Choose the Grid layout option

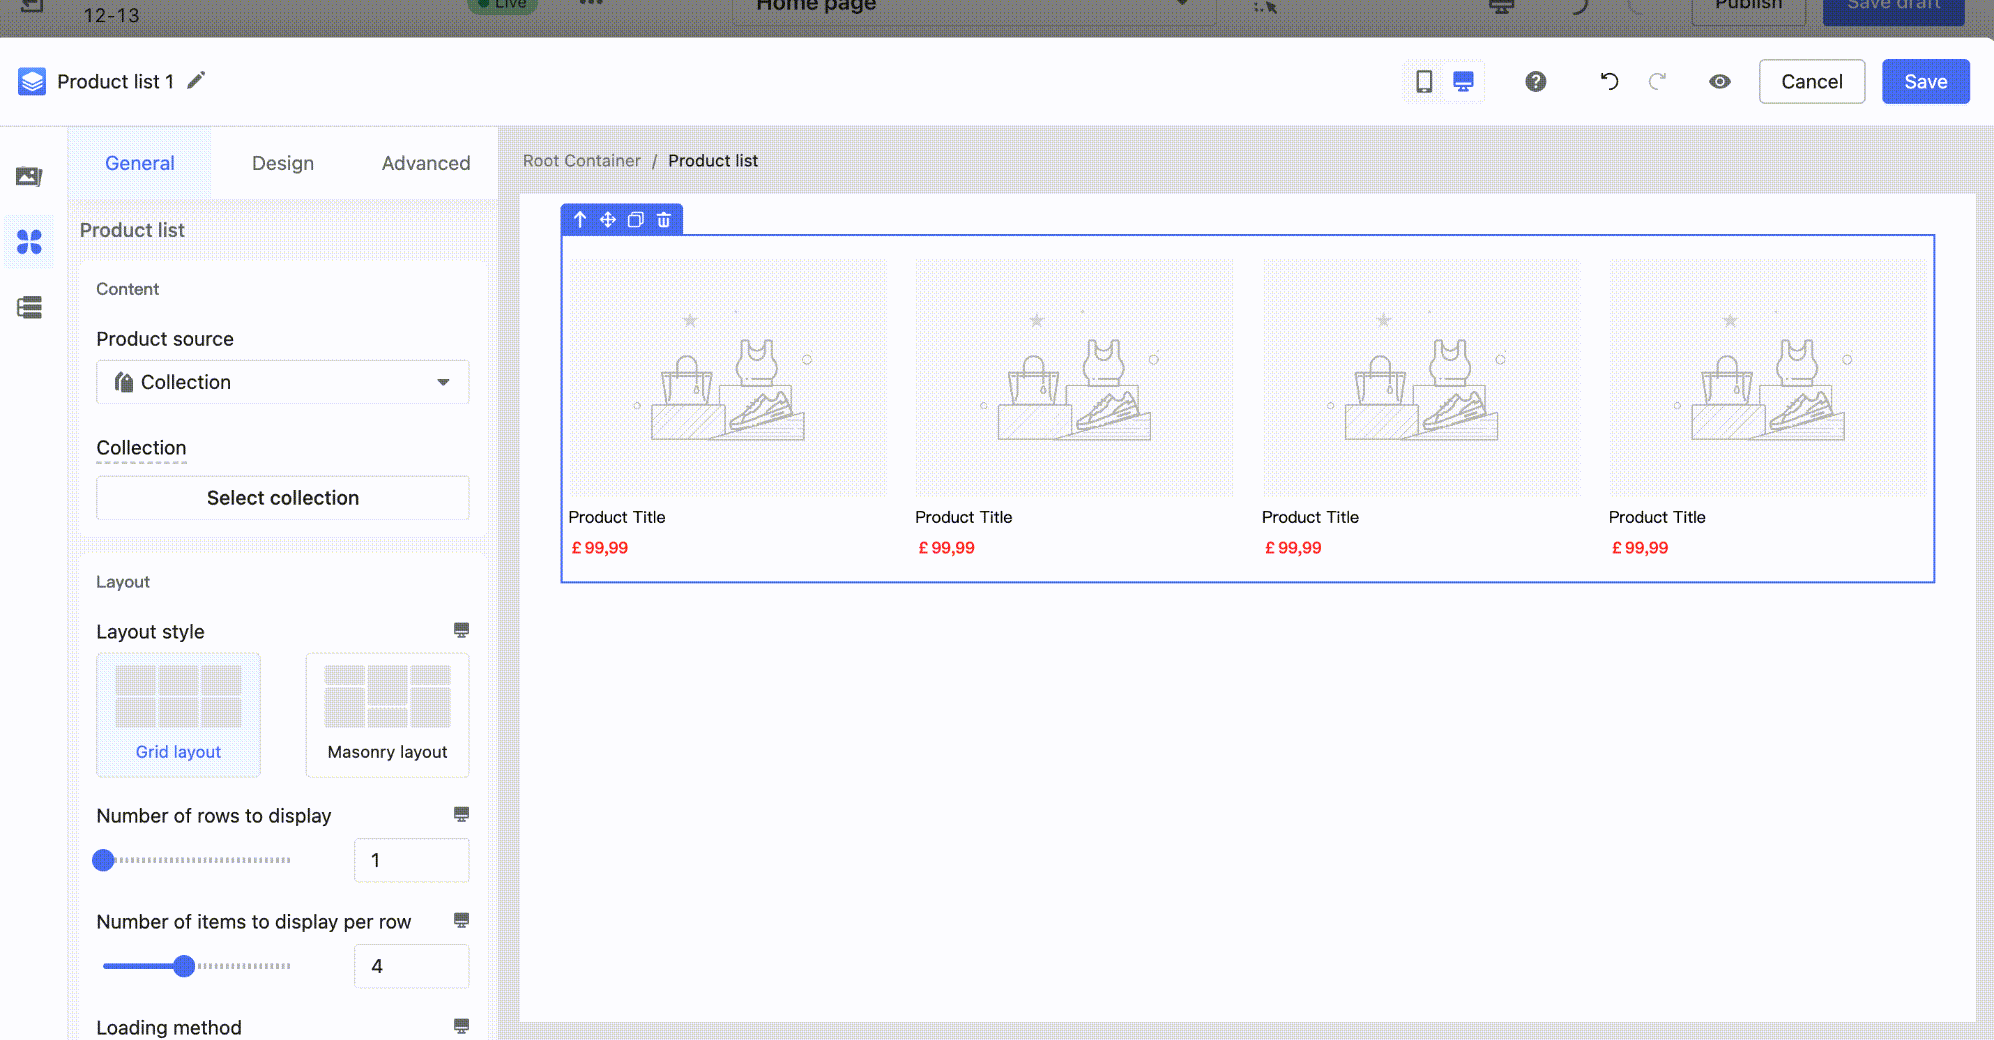[178, 714]
